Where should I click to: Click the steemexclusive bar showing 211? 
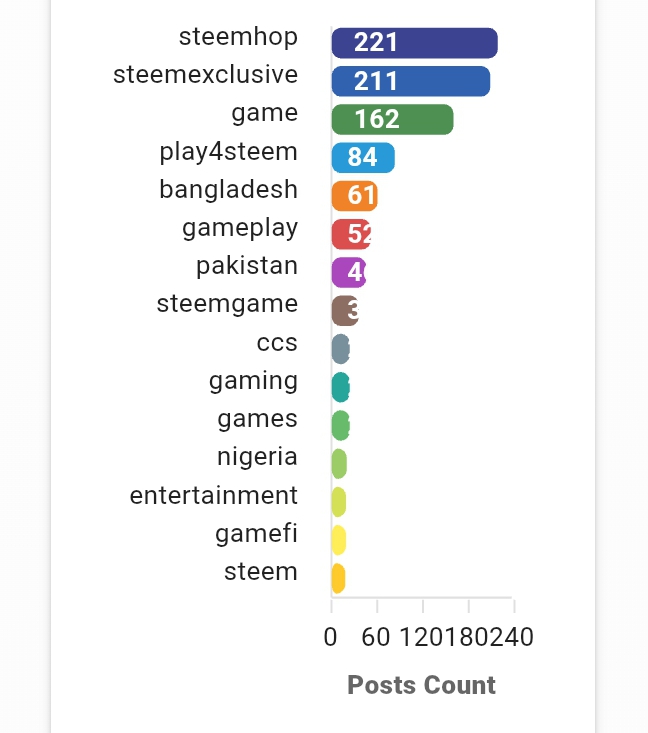click(410, 81)
